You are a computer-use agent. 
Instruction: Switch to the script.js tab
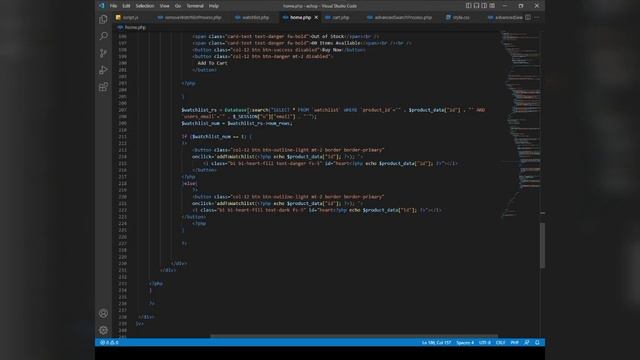[131, 18]
